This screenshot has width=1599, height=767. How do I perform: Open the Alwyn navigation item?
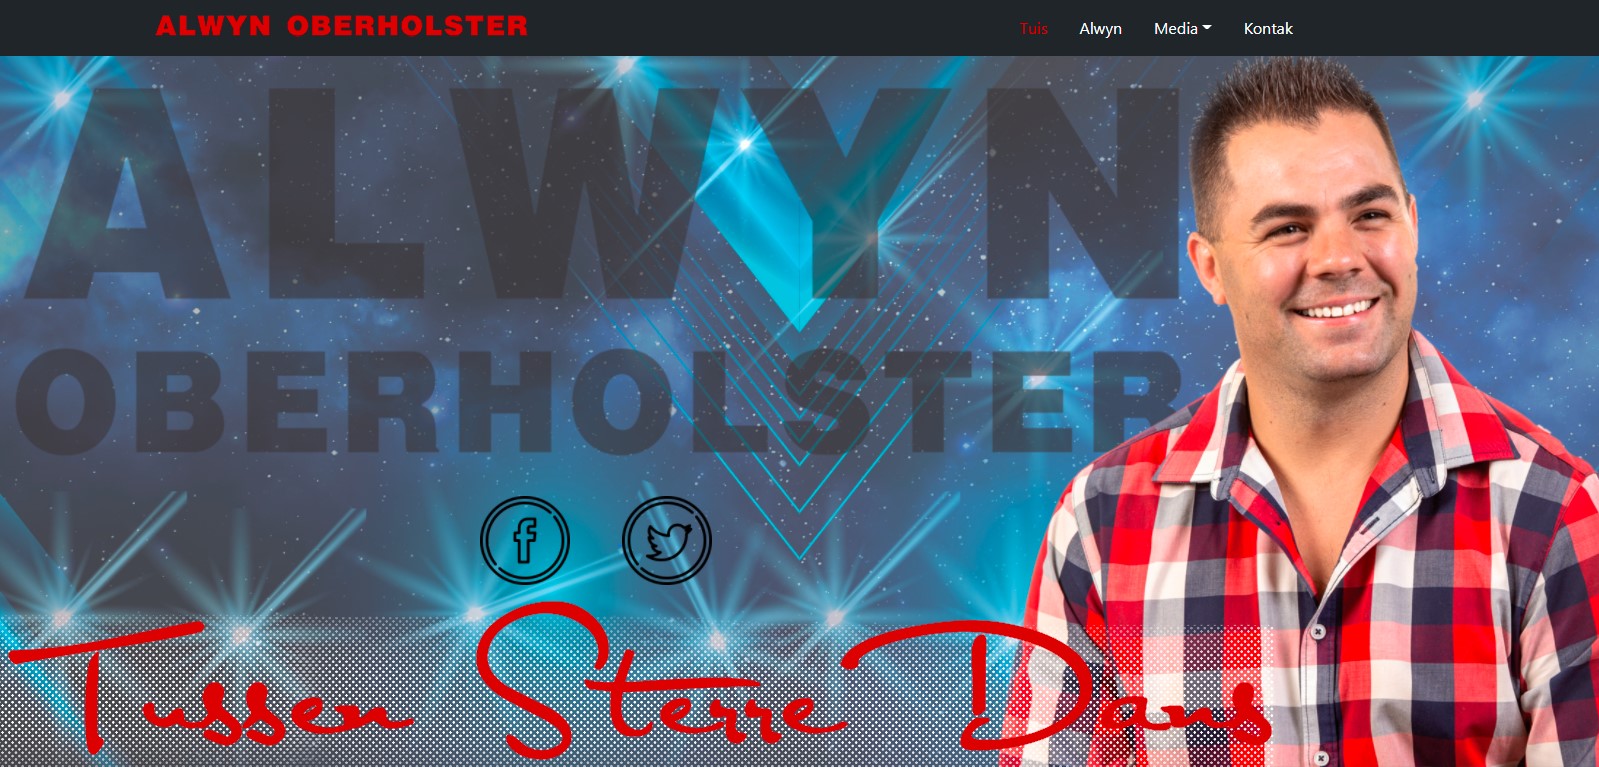tap(1100, 29)
